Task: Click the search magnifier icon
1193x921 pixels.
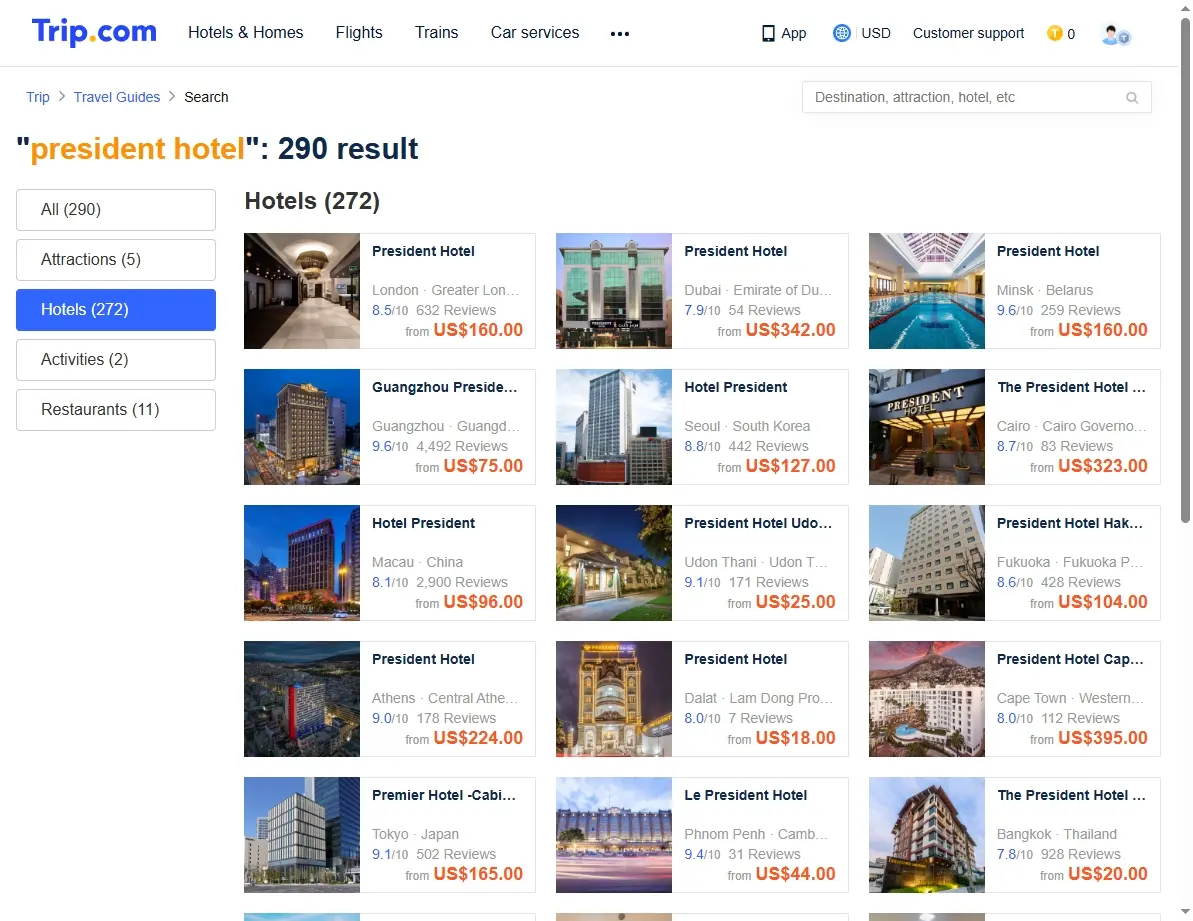Action: 1132,98
